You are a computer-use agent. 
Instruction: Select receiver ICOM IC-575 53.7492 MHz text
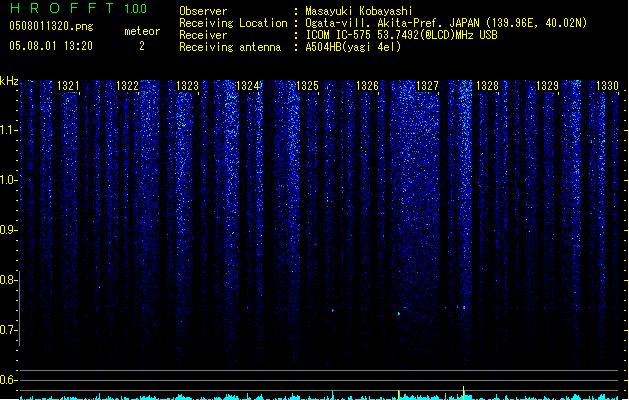402,35
